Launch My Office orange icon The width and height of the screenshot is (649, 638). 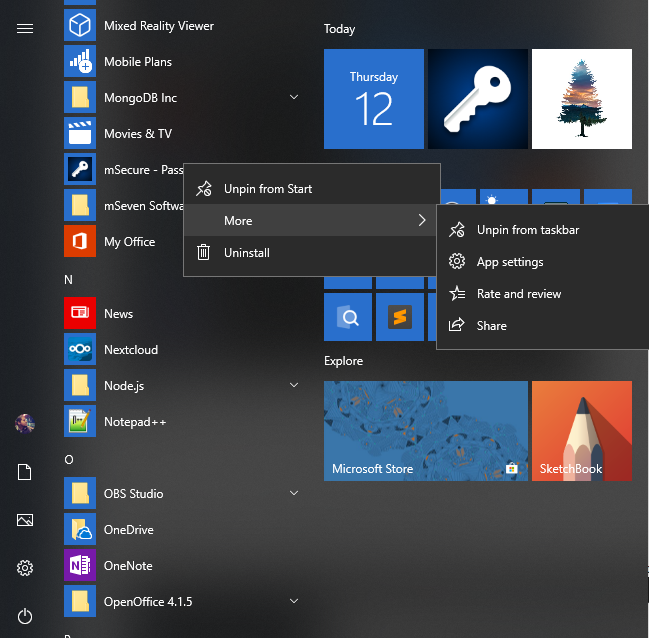tap(80, 241)
